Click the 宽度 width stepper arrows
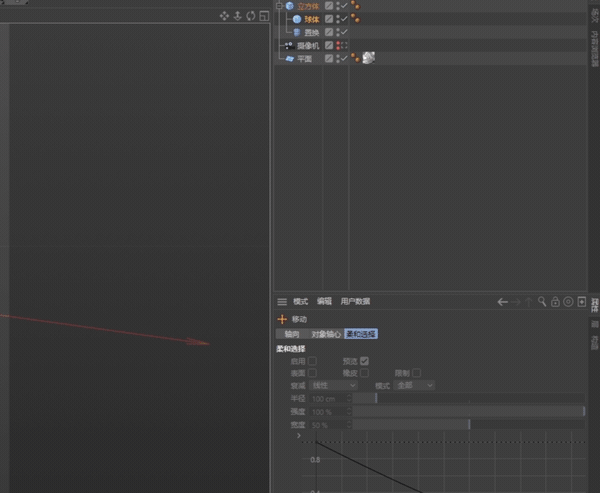 [x=349, y=424]
